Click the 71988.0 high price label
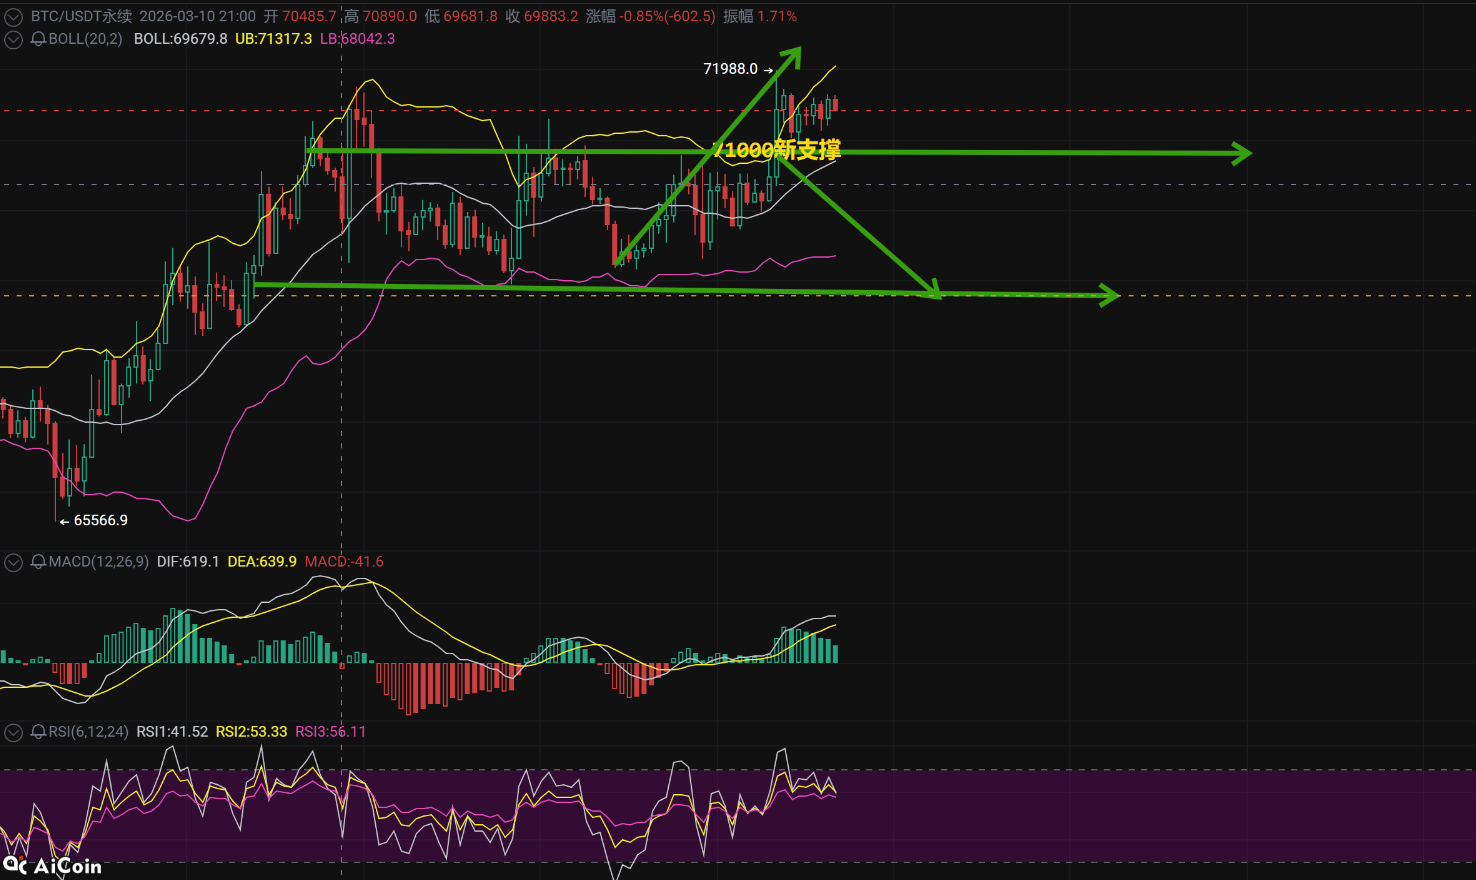 (730, 69)
